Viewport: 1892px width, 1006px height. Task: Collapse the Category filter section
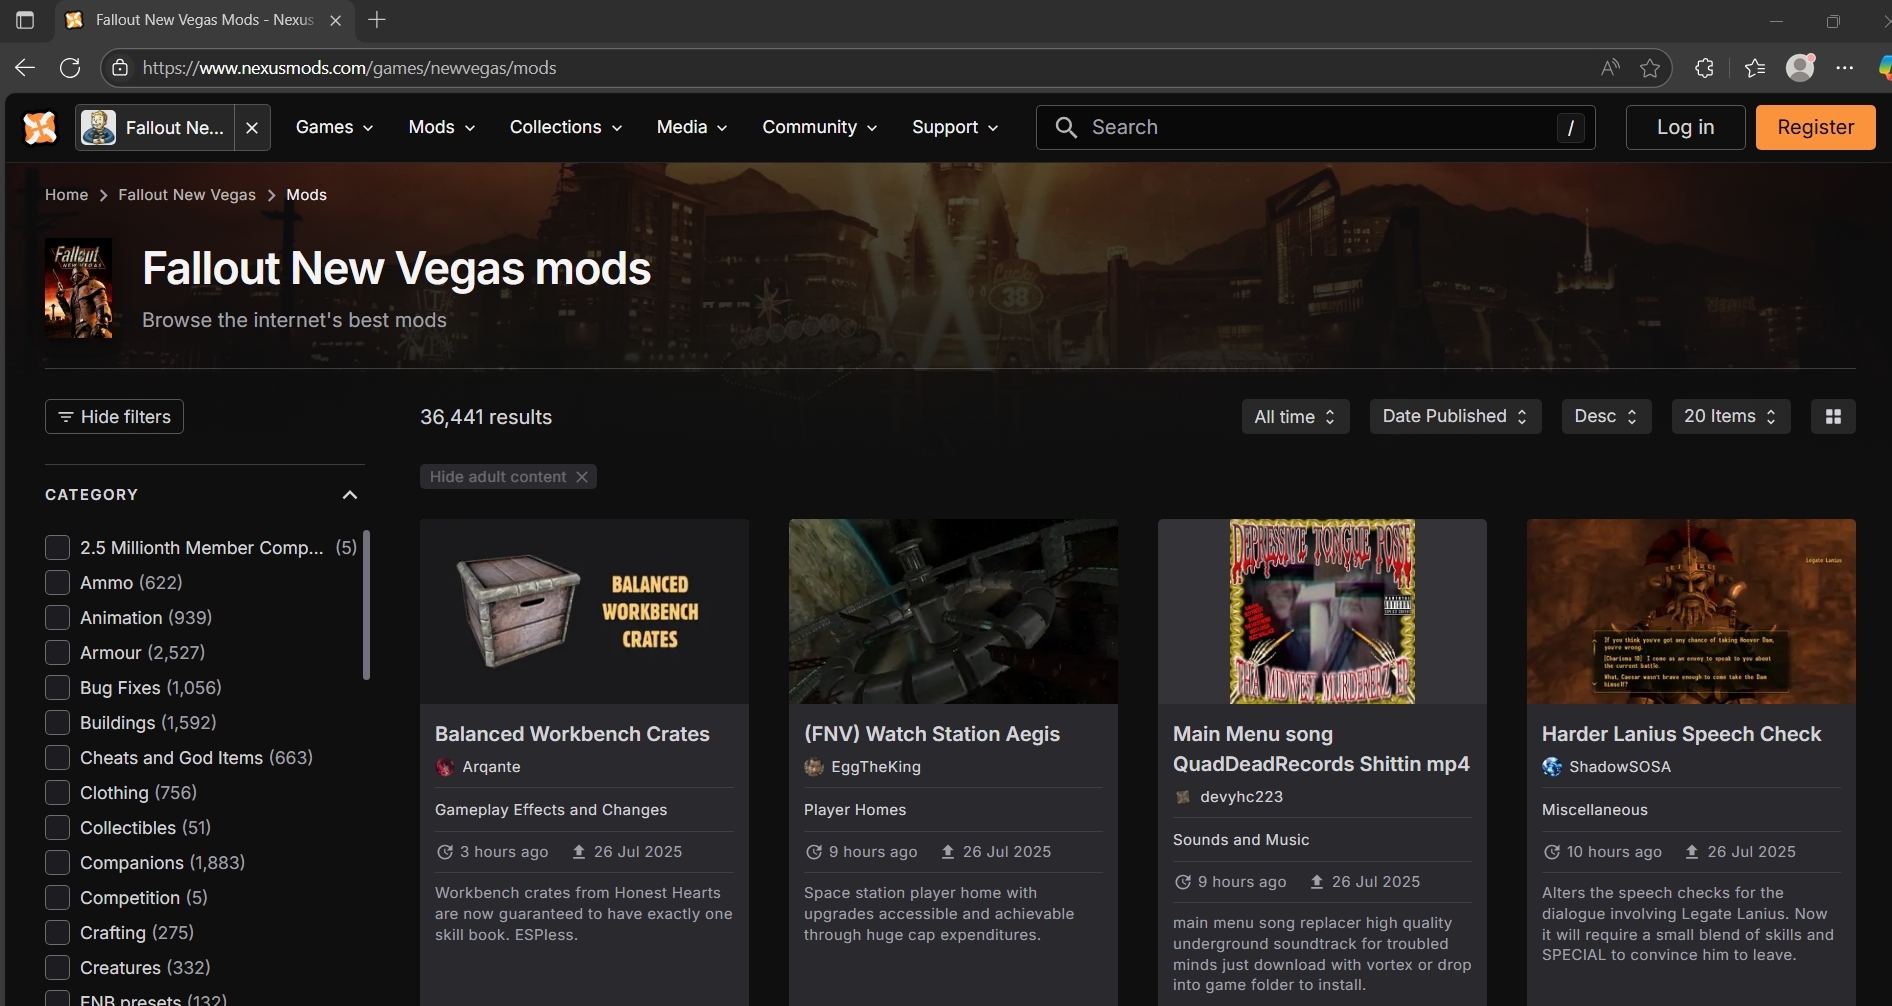pos(349,495)
